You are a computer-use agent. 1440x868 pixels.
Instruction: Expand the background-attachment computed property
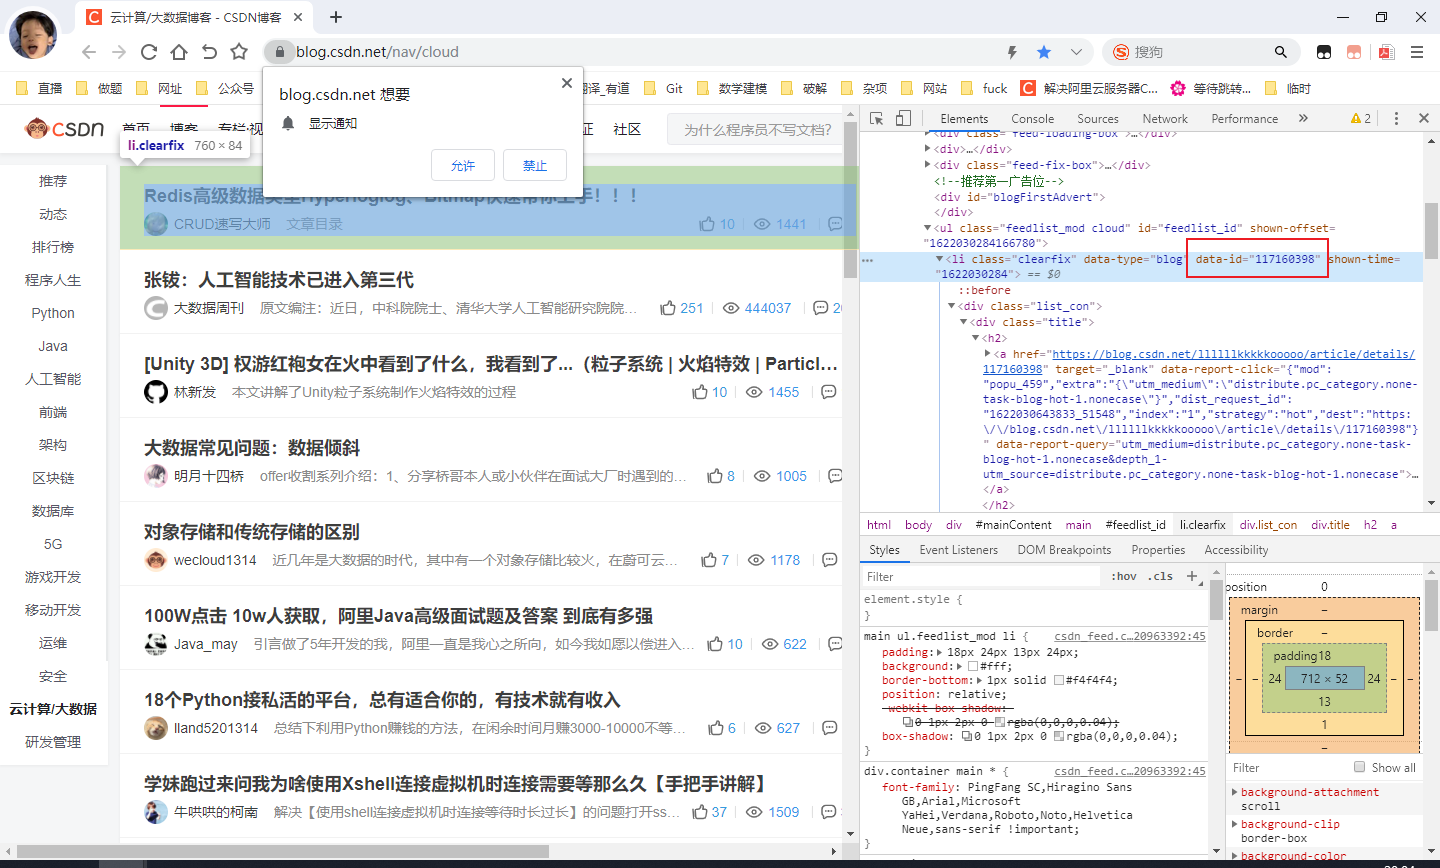tap(1234, 792)
